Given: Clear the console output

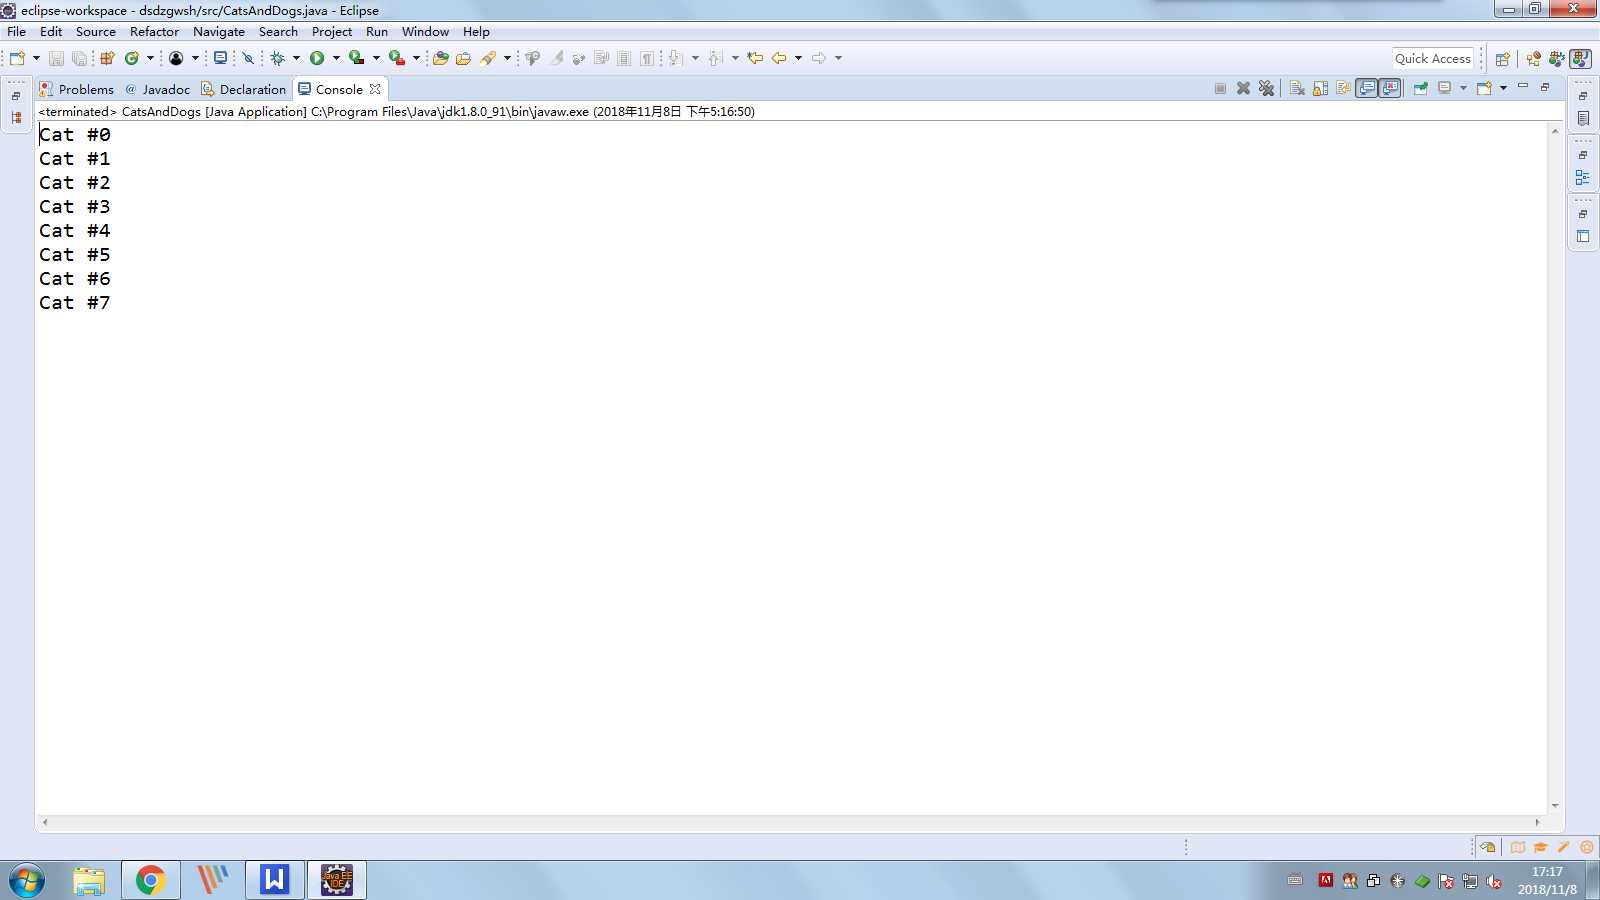Looking at the screenshot, I should click(x=1297, y=88).
